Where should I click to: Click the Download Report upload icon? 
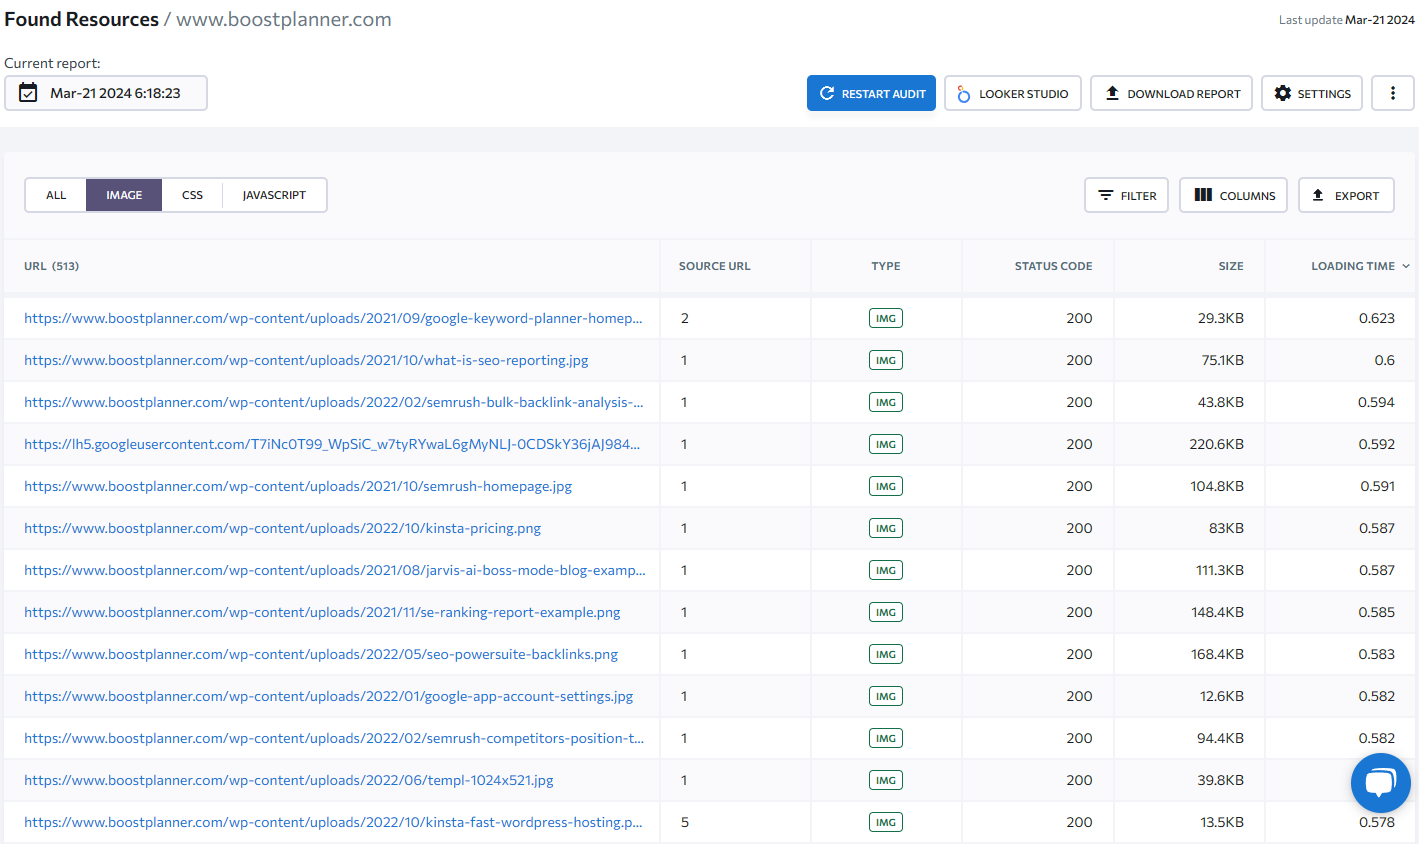(1112, 93)
